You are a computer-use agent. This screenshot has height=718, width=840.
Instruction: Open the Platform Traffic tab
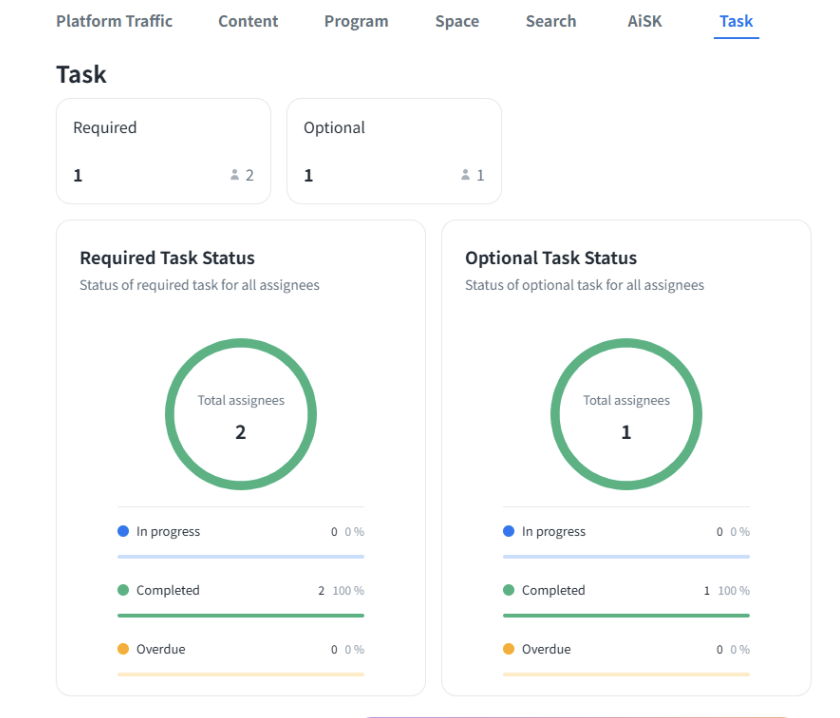coord(114,21)
